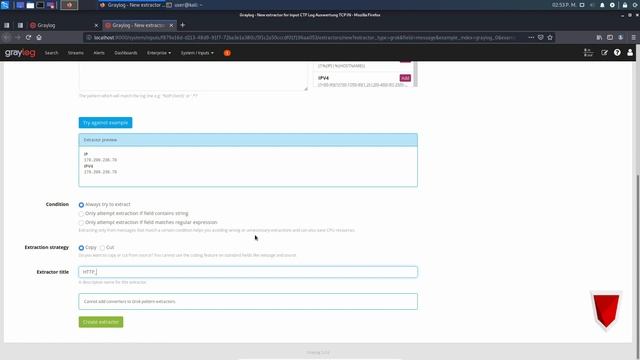Open the scratchpad edit icon in navbar
Image resolution: width=640 pixels, height=360 pixels.
(x=604, y=53)
